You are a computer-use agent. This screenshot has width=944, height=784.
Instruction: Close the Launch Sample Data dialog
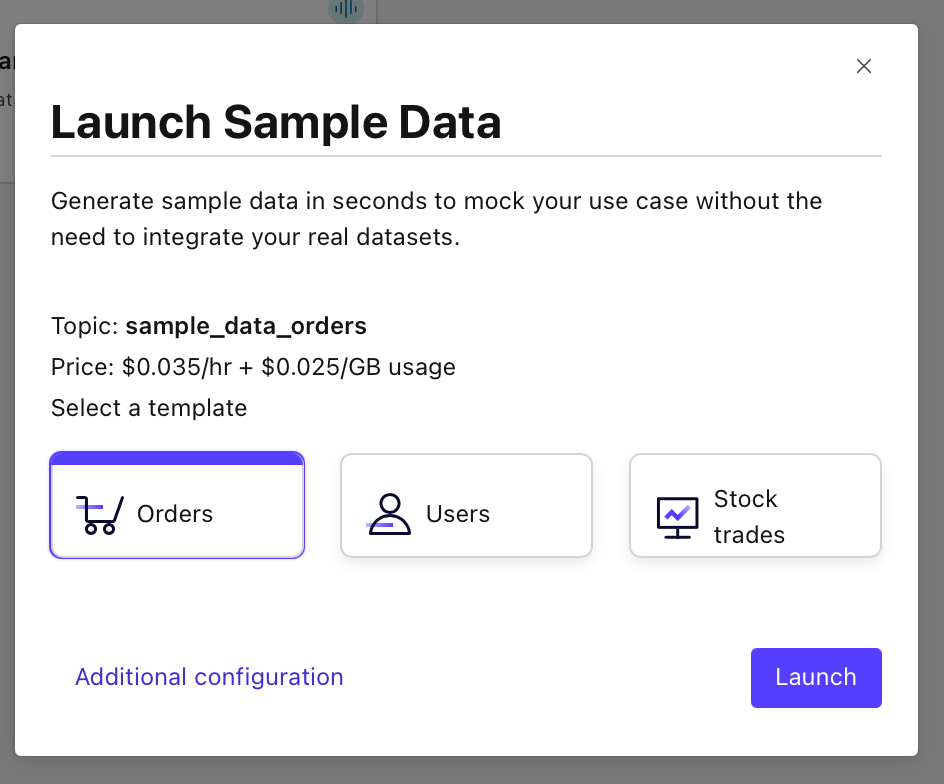(x=864, y=66)
